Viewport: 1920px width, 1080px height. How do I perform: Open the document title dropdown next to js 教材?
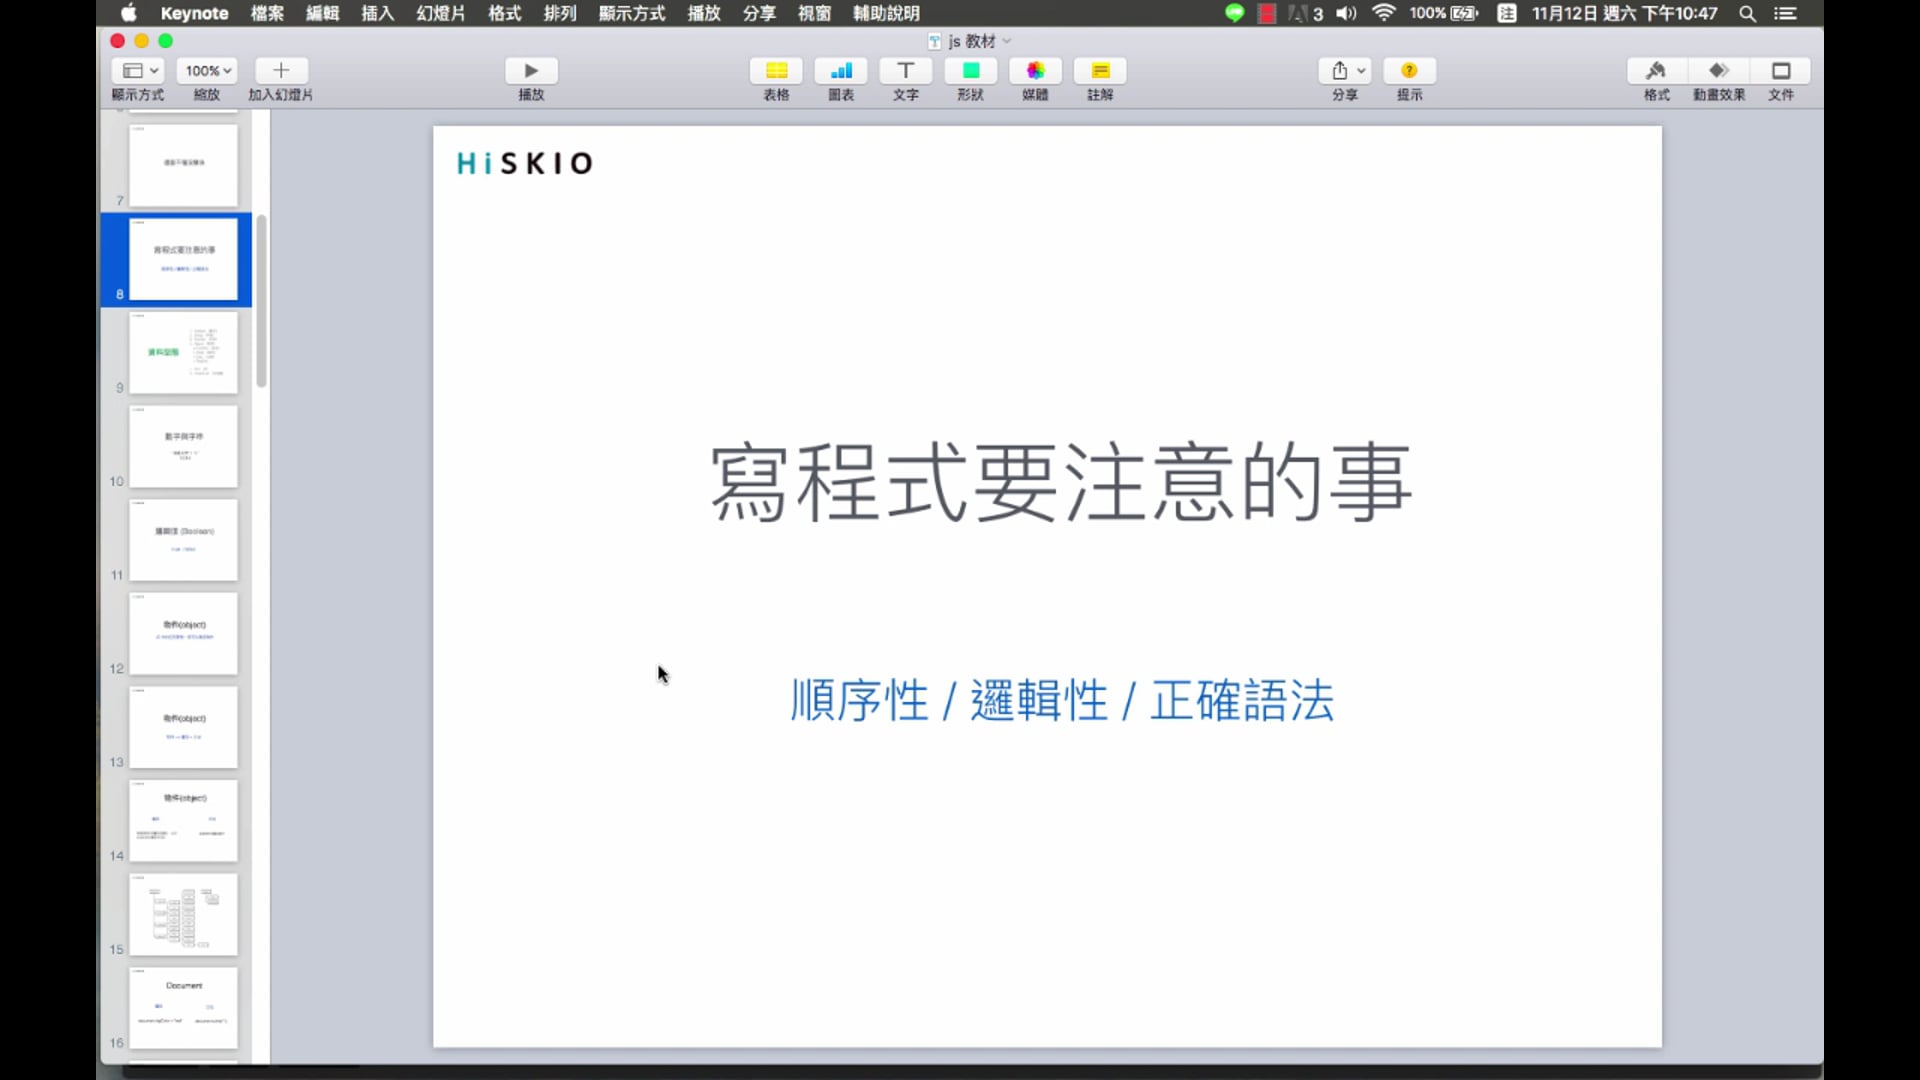coord(1006,41)
